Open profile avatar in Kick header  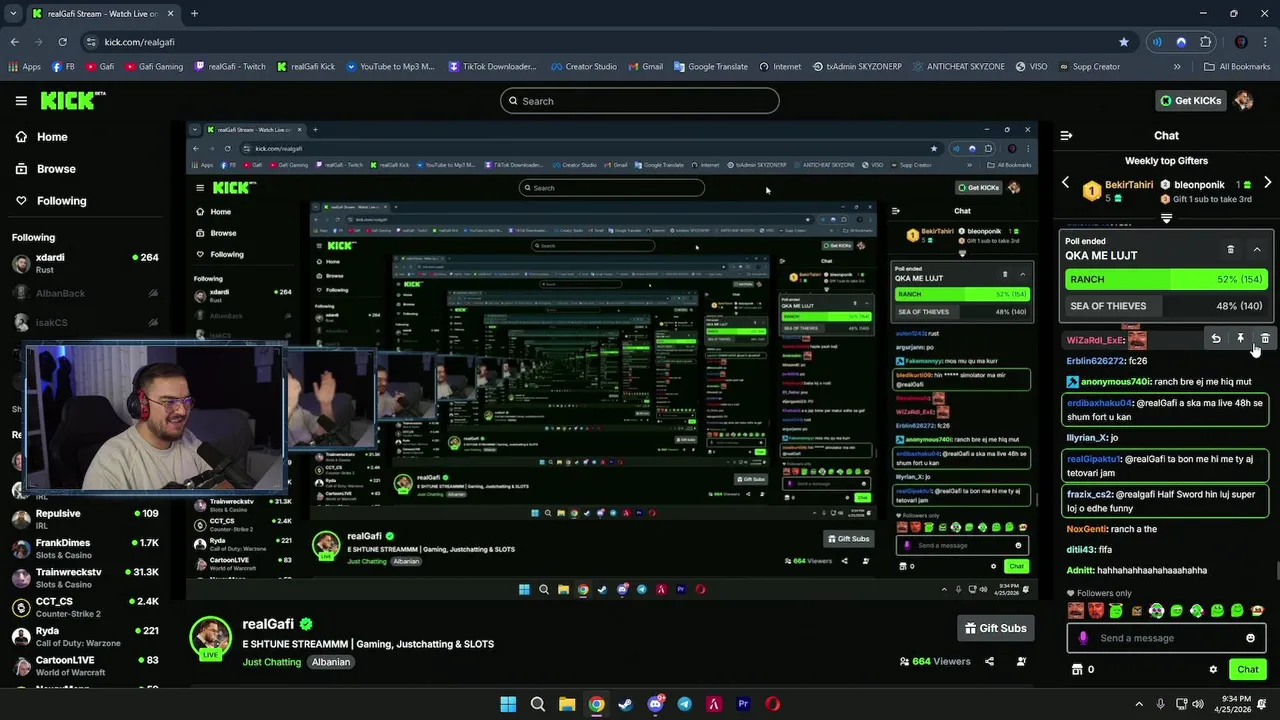[1243, 100]
